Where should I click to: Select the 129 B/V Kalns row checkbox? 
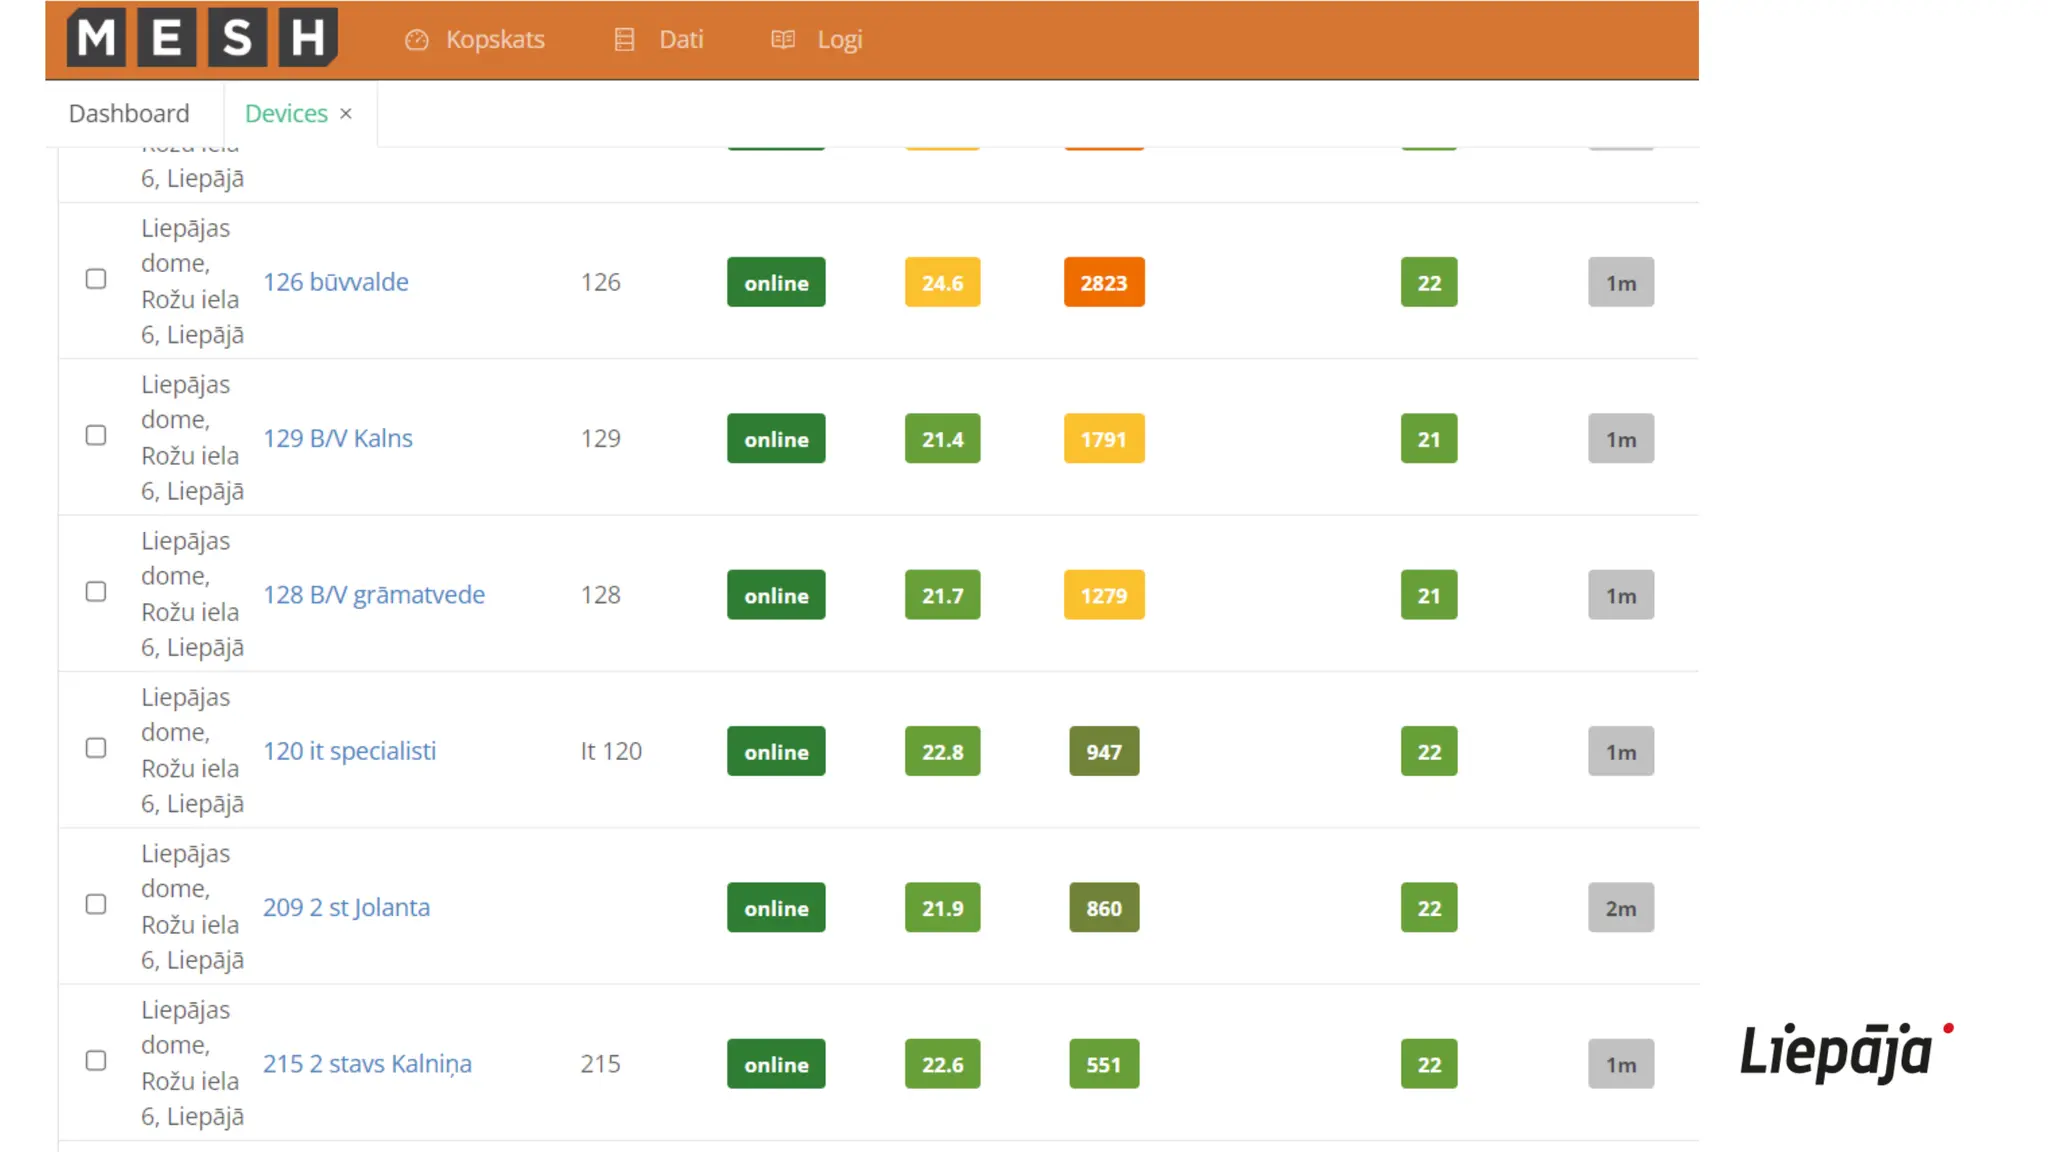tap(96, 435)
